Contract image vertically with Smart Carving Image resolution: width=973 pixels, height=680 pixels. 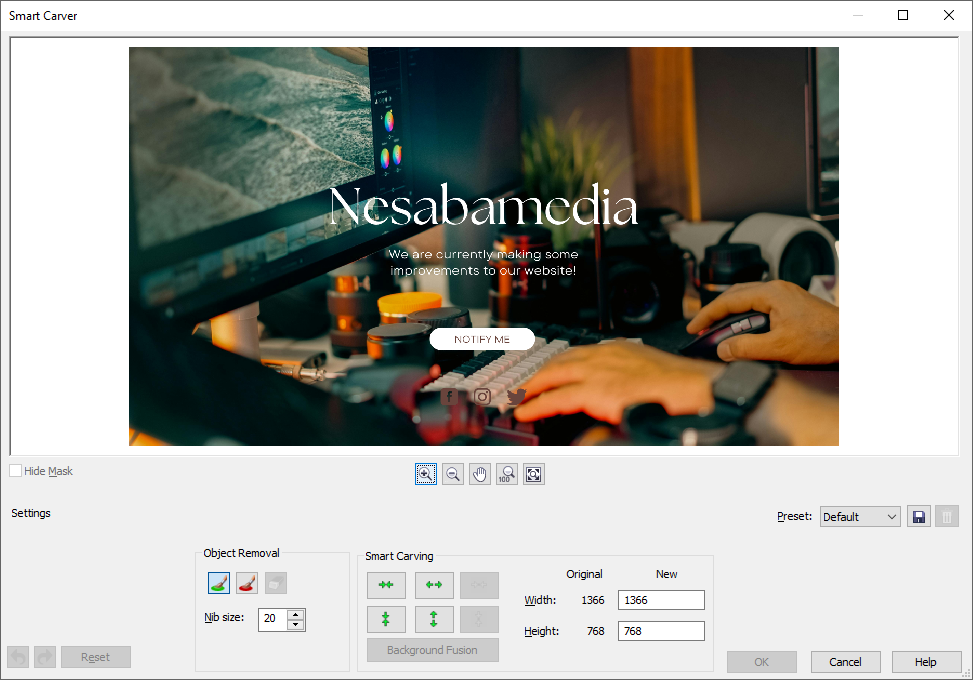click(386, 620)
